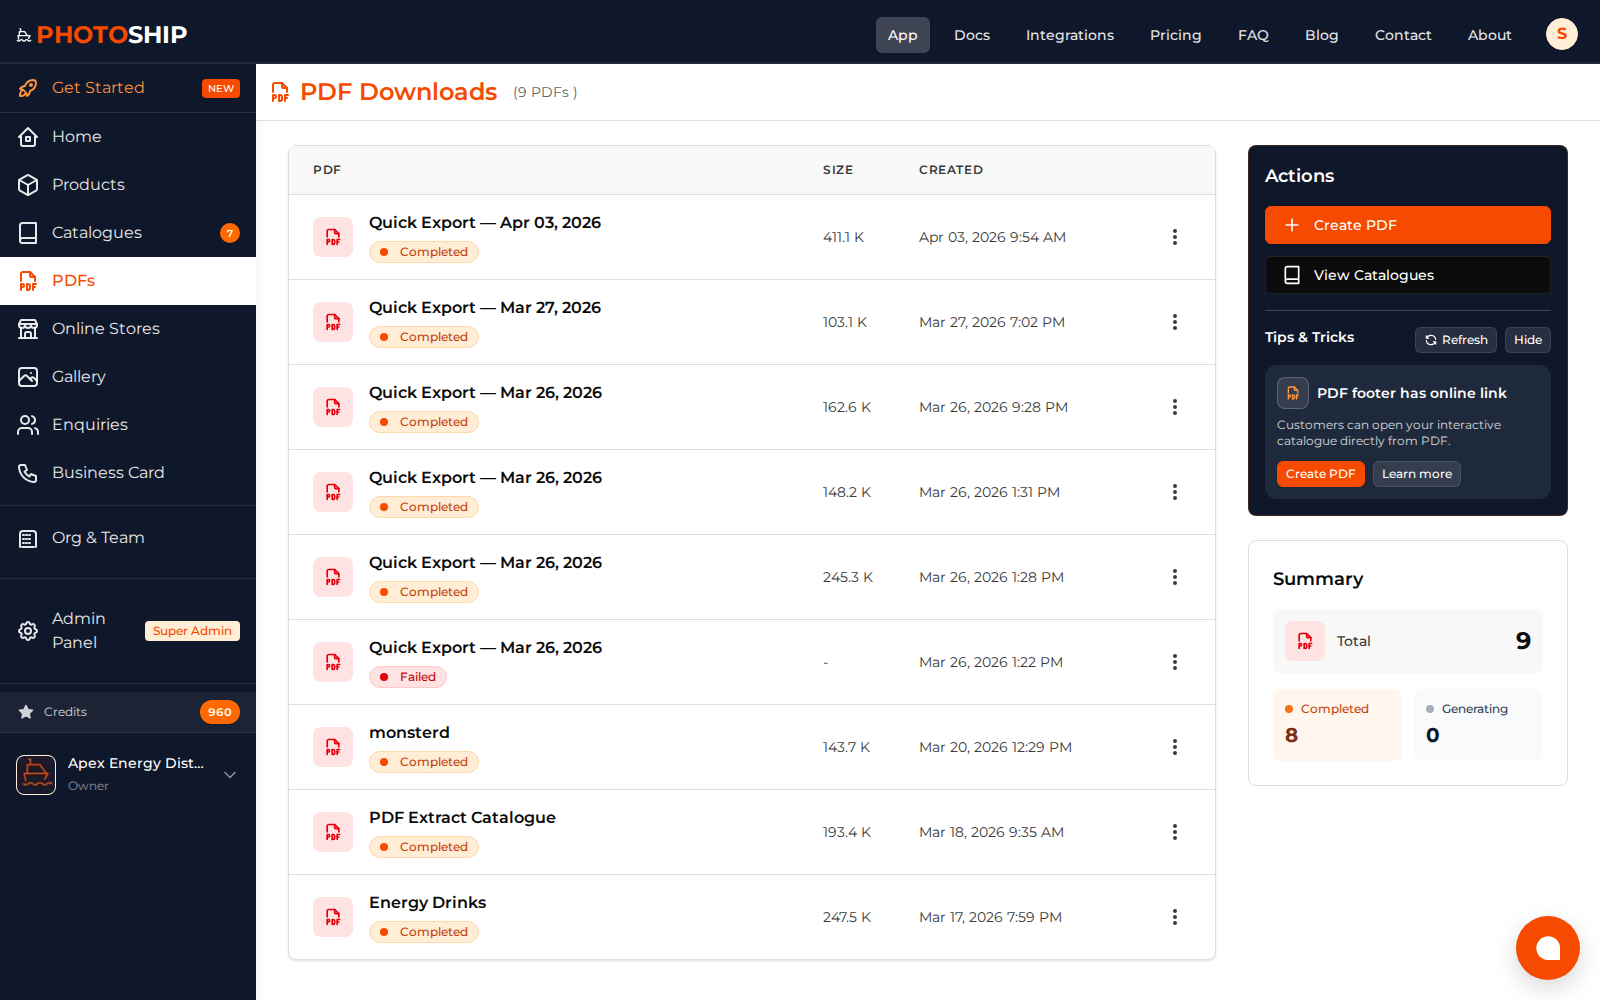Click the Products box icon
Screen dimensions: 1600x1000
tap(28, 185)
